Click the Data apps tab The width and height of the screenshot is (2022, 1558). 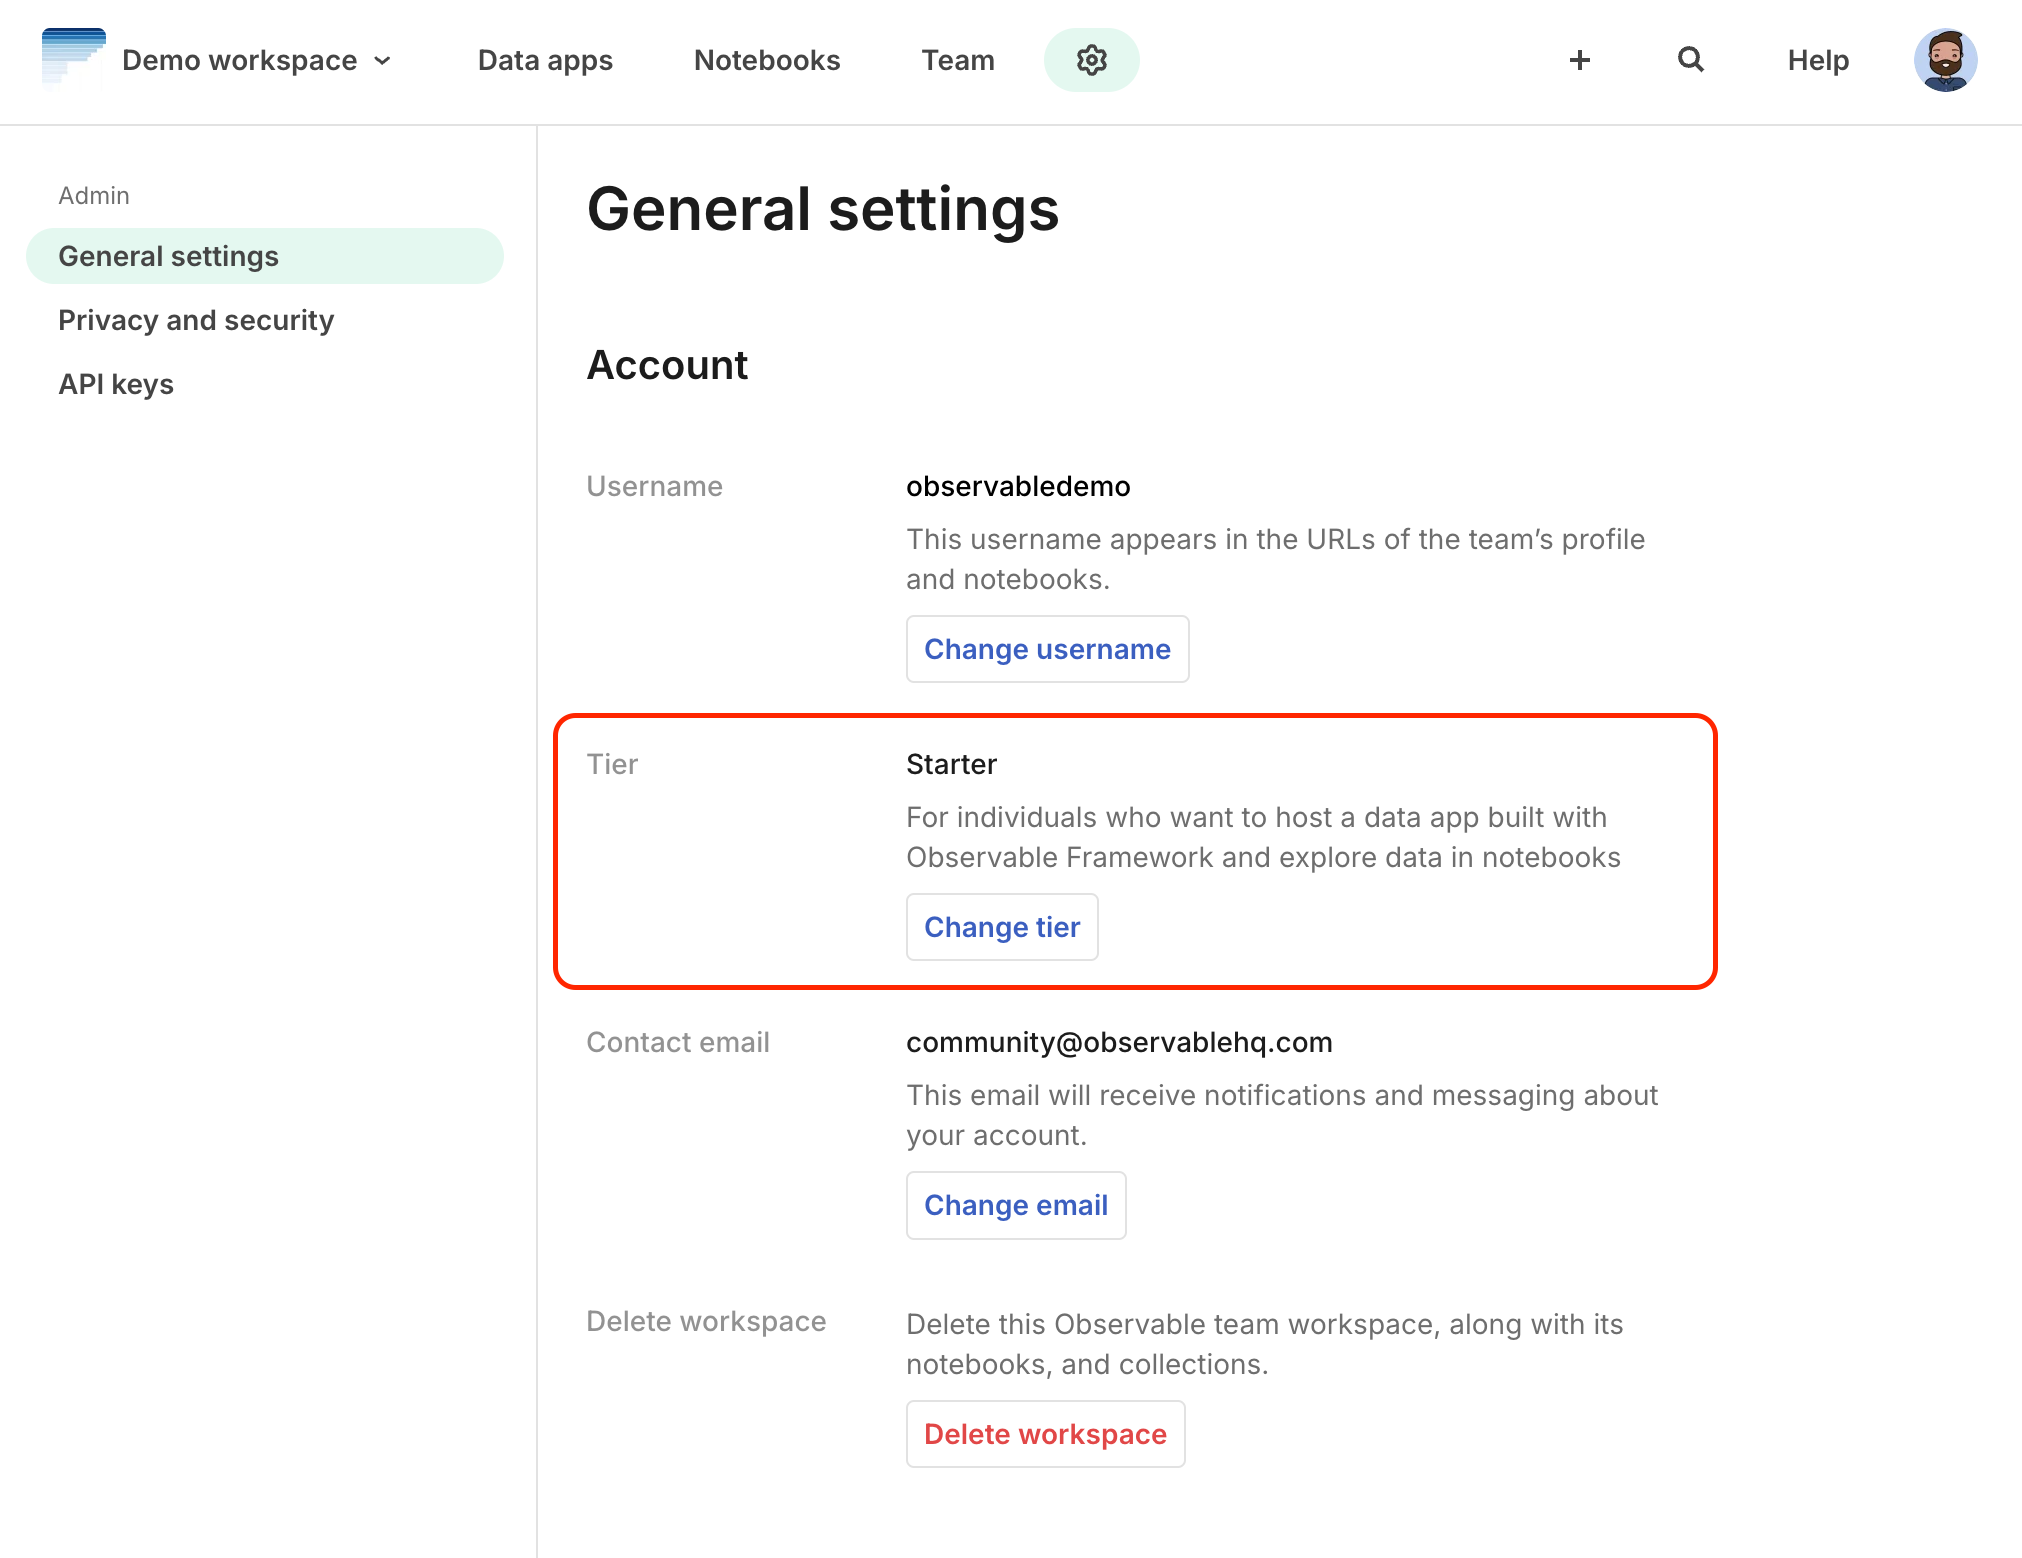pos(545,61)
